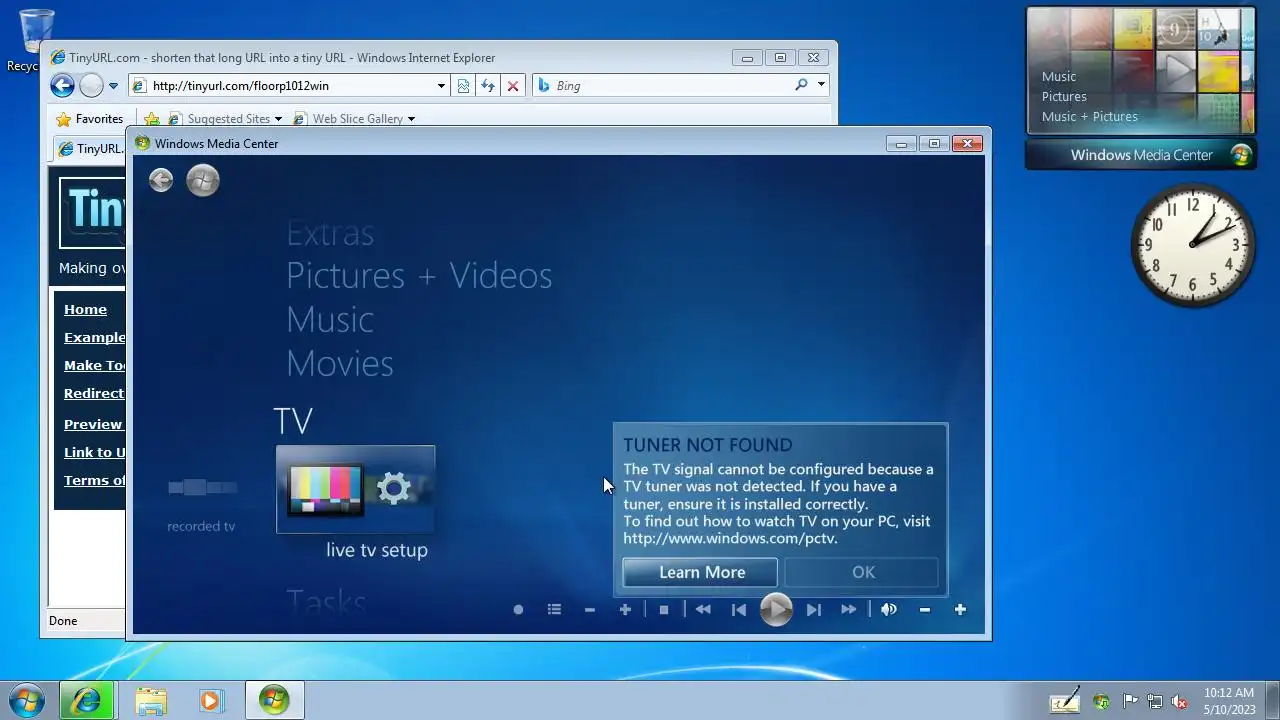Start playback with the round play button
This screenshot has width=1280, height=720.
[776, 609]
